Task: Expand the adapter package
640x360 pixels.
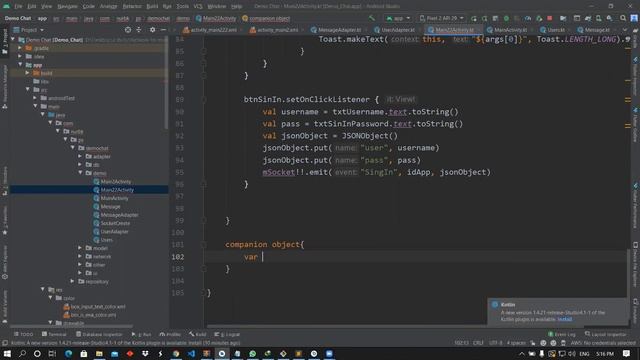Action: coord(80,156)
